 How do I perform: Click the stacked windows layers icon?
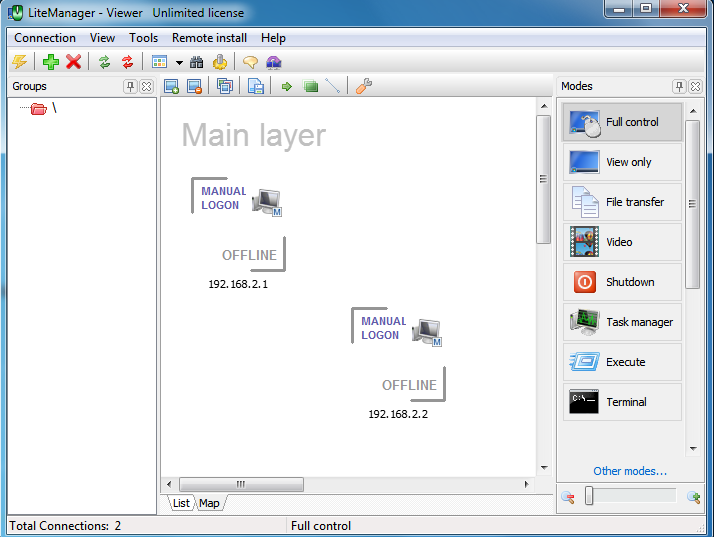(x=225, y=86)
